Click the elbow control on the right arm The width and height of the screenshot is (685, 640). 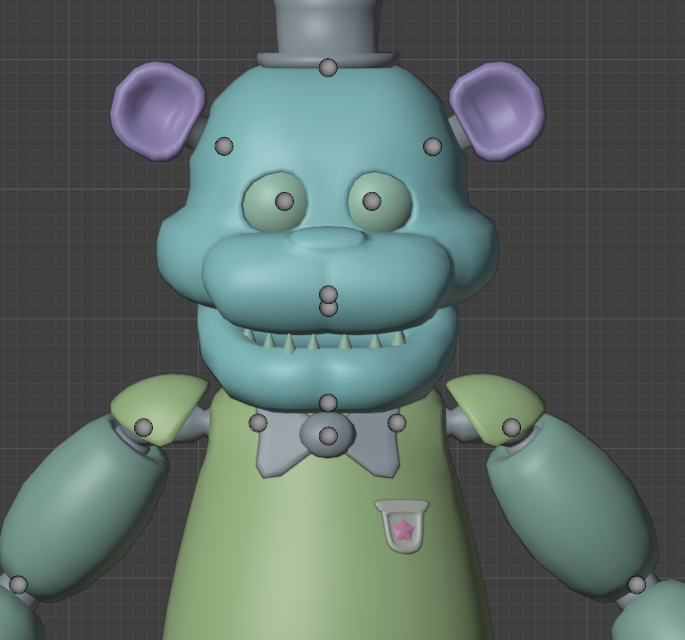pos(637,585)
